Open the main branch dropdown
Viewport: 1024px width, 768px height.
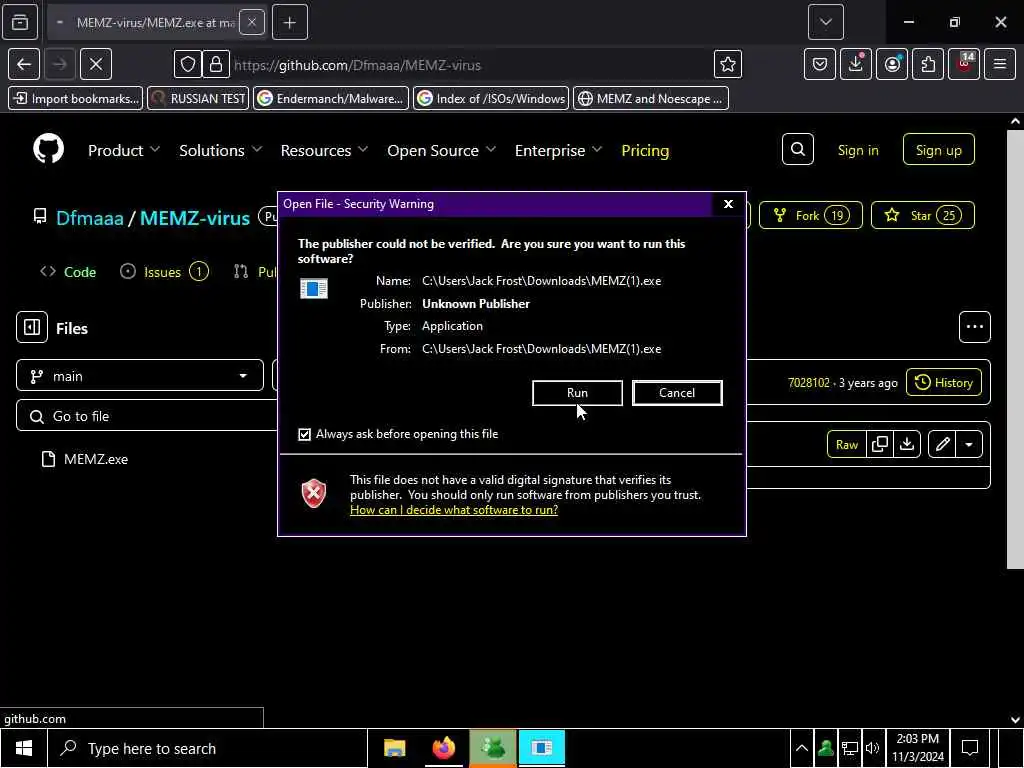coord(140,376)
